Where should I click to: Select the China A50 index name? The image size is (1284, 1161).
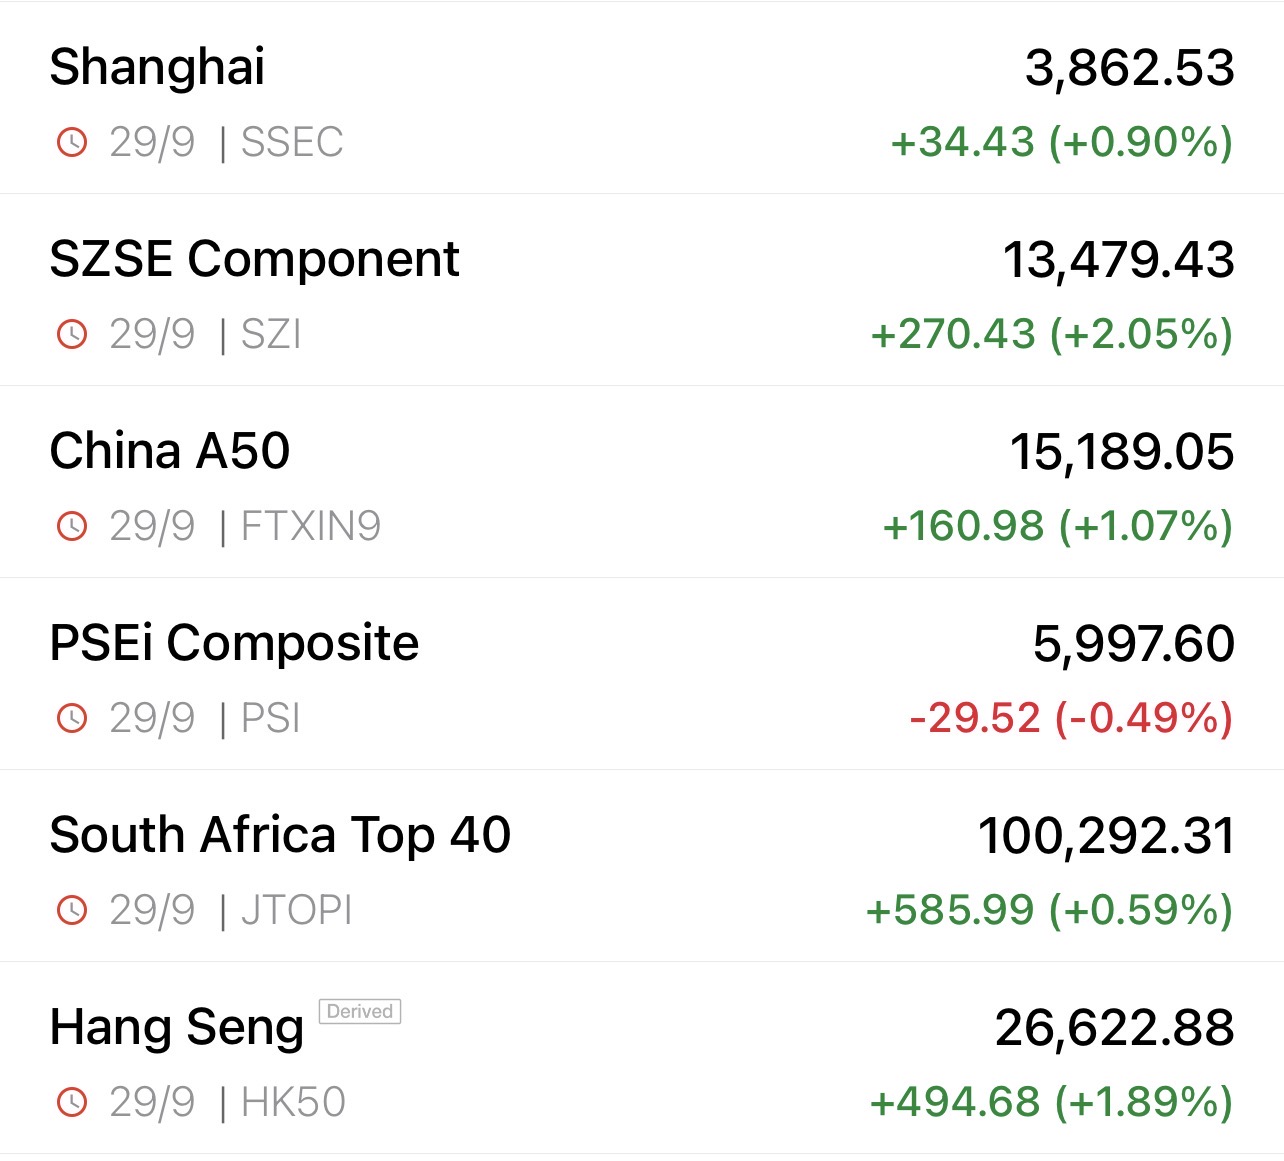pos(170,452)
